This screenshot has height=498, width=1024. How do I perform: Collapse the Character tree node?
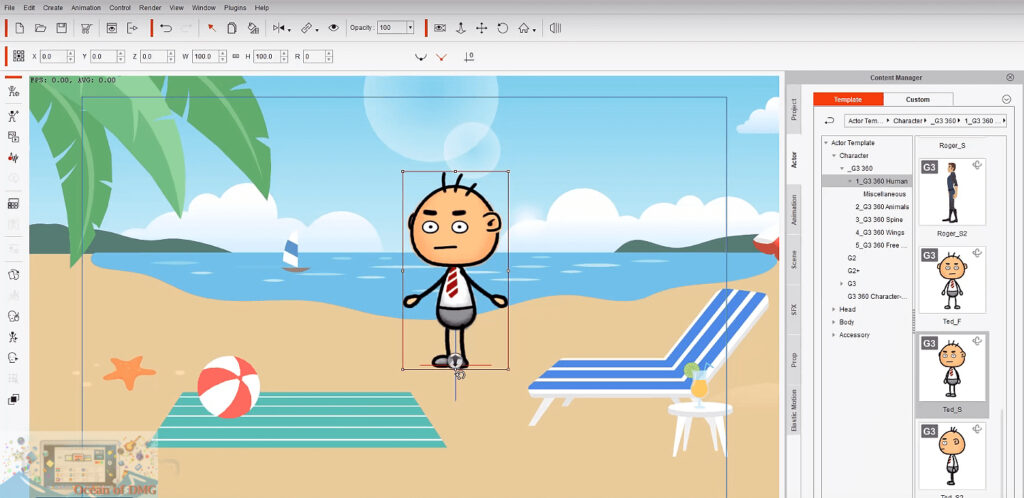(834, 155)
